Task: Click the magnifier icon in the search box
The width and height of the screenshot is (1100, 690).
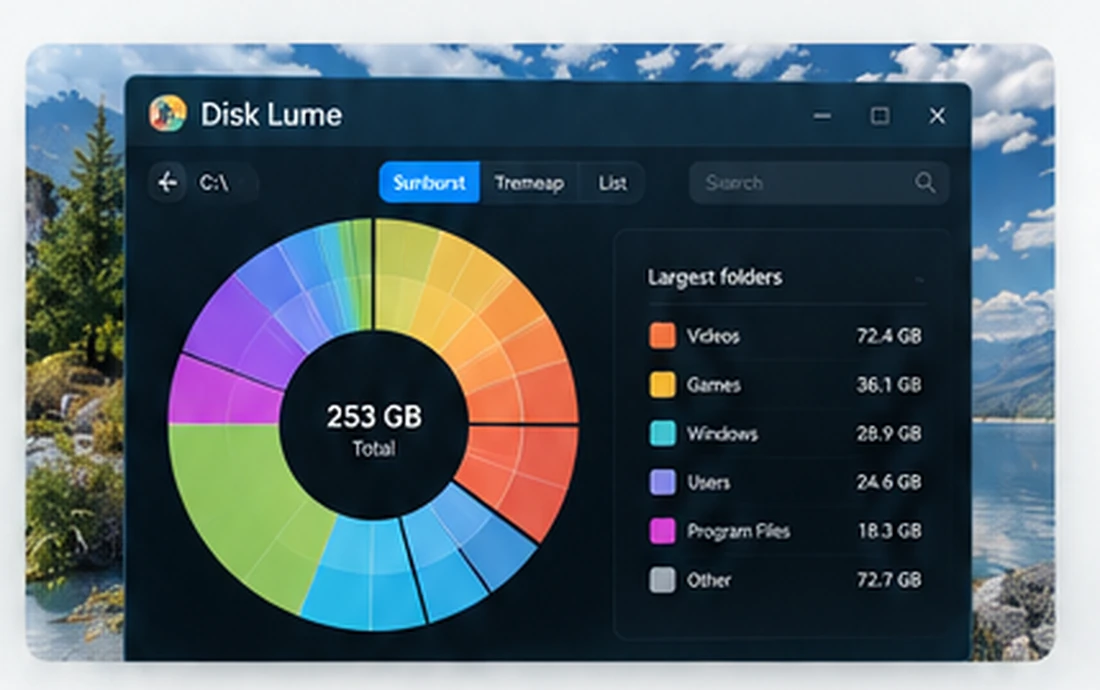Action: (925, 183)
